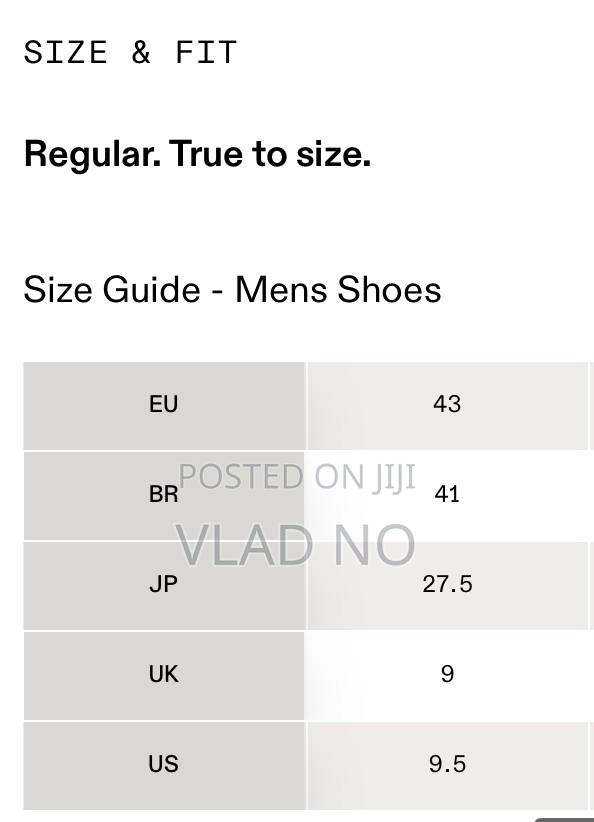Select the JP label cell
Image resolution: width=594 pixels, height=822 pixels.
[x=164, y=585]
